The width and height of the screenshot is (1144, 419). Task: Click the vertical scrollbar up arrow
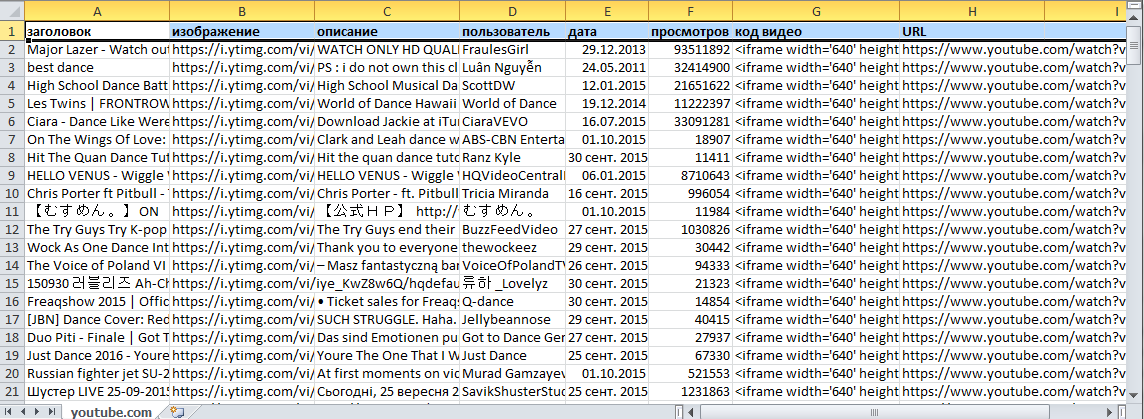point(1133,18)
